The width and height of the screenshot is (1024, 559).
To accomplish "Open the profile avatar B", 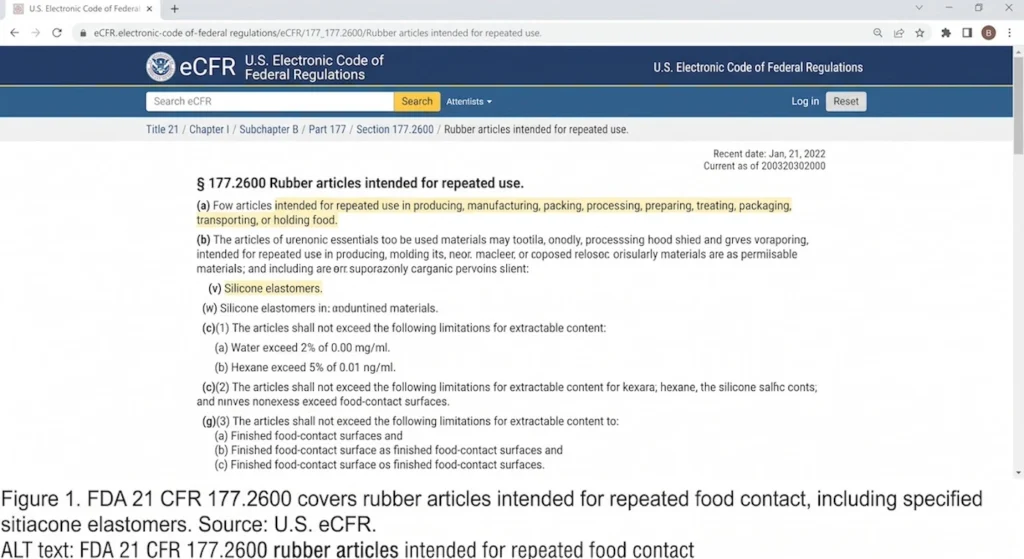I will 988,33.
